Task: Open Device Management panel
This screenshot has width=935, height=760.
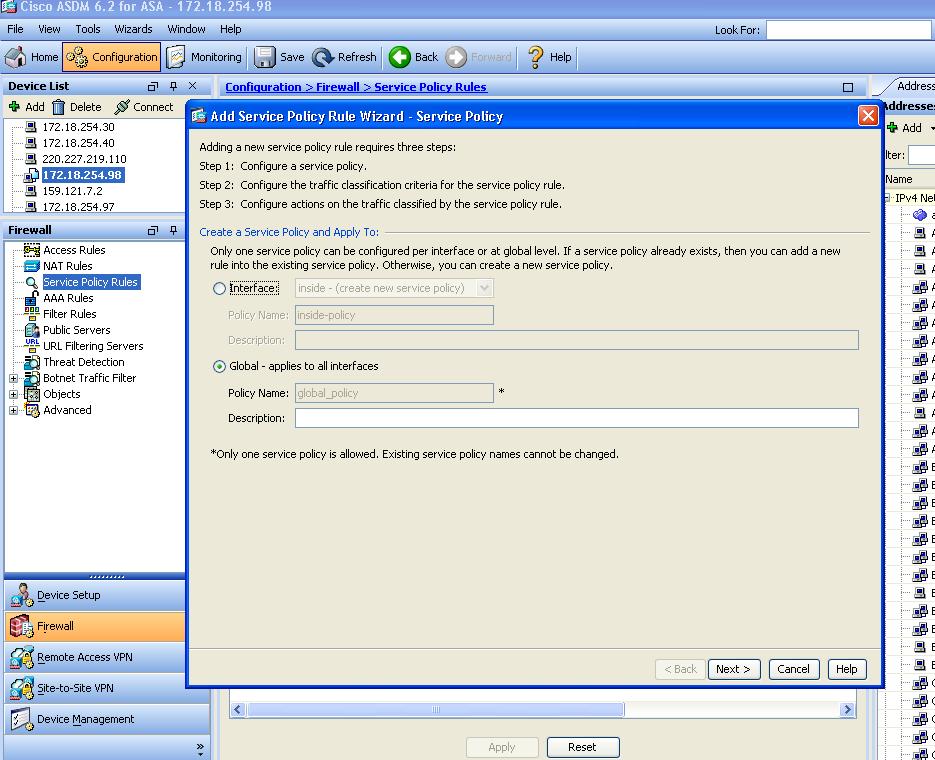Action: click(107, 719)
